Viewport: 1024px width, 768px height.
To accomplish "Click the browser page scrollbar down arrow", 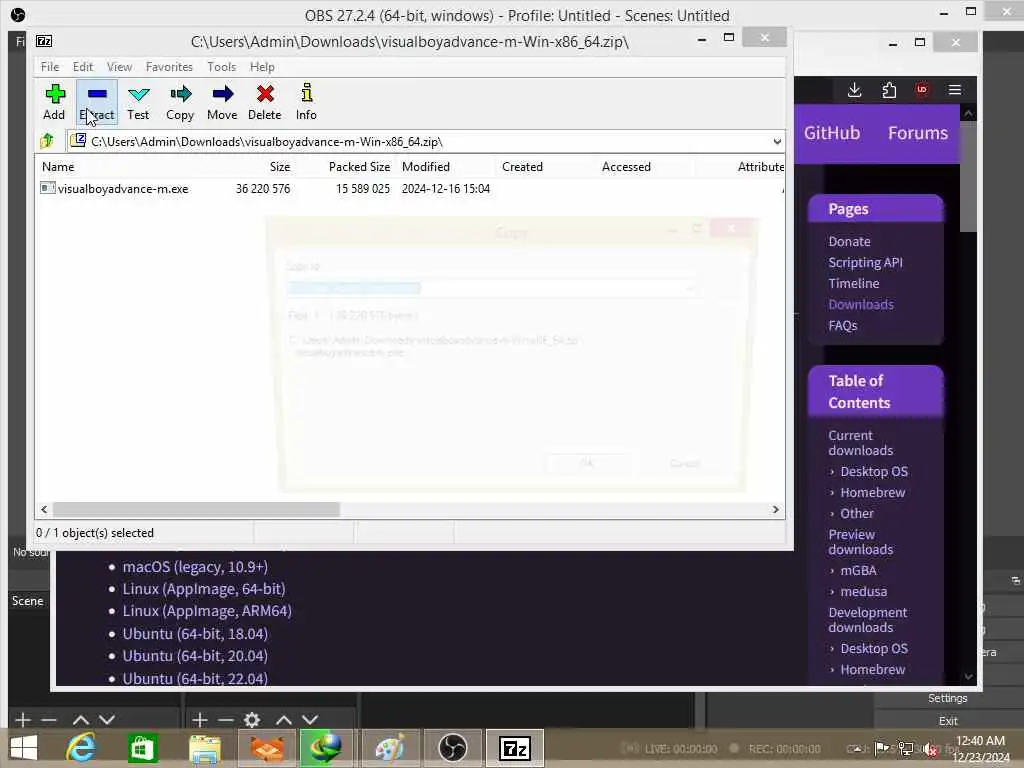I will [x=968, y=677].
